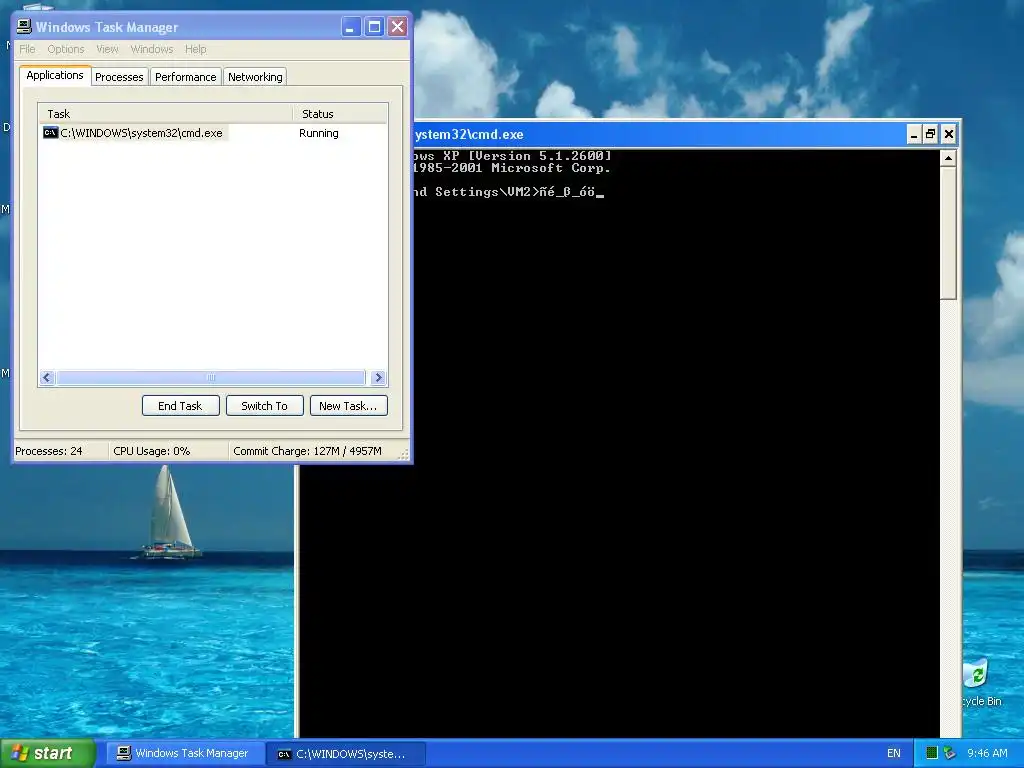Select the cmd.exe task row

pos(212,133)
